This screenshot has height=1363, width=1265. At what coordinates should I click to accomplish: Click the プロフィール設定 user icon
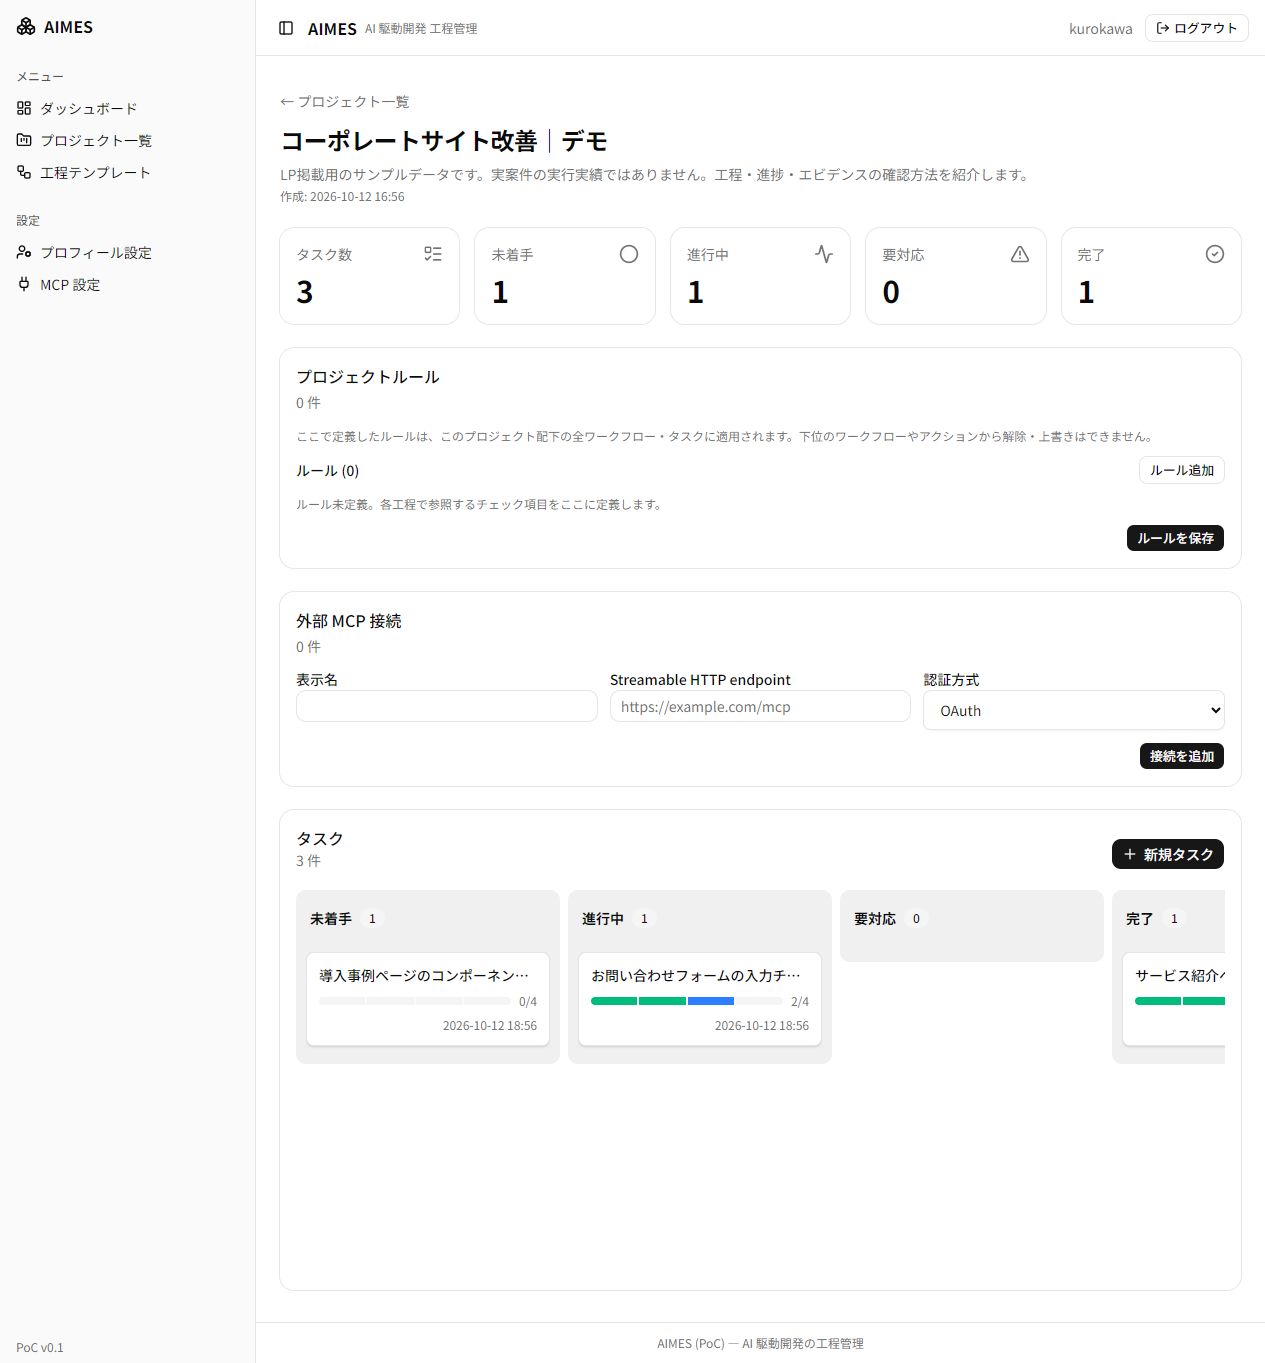point(24,252)
